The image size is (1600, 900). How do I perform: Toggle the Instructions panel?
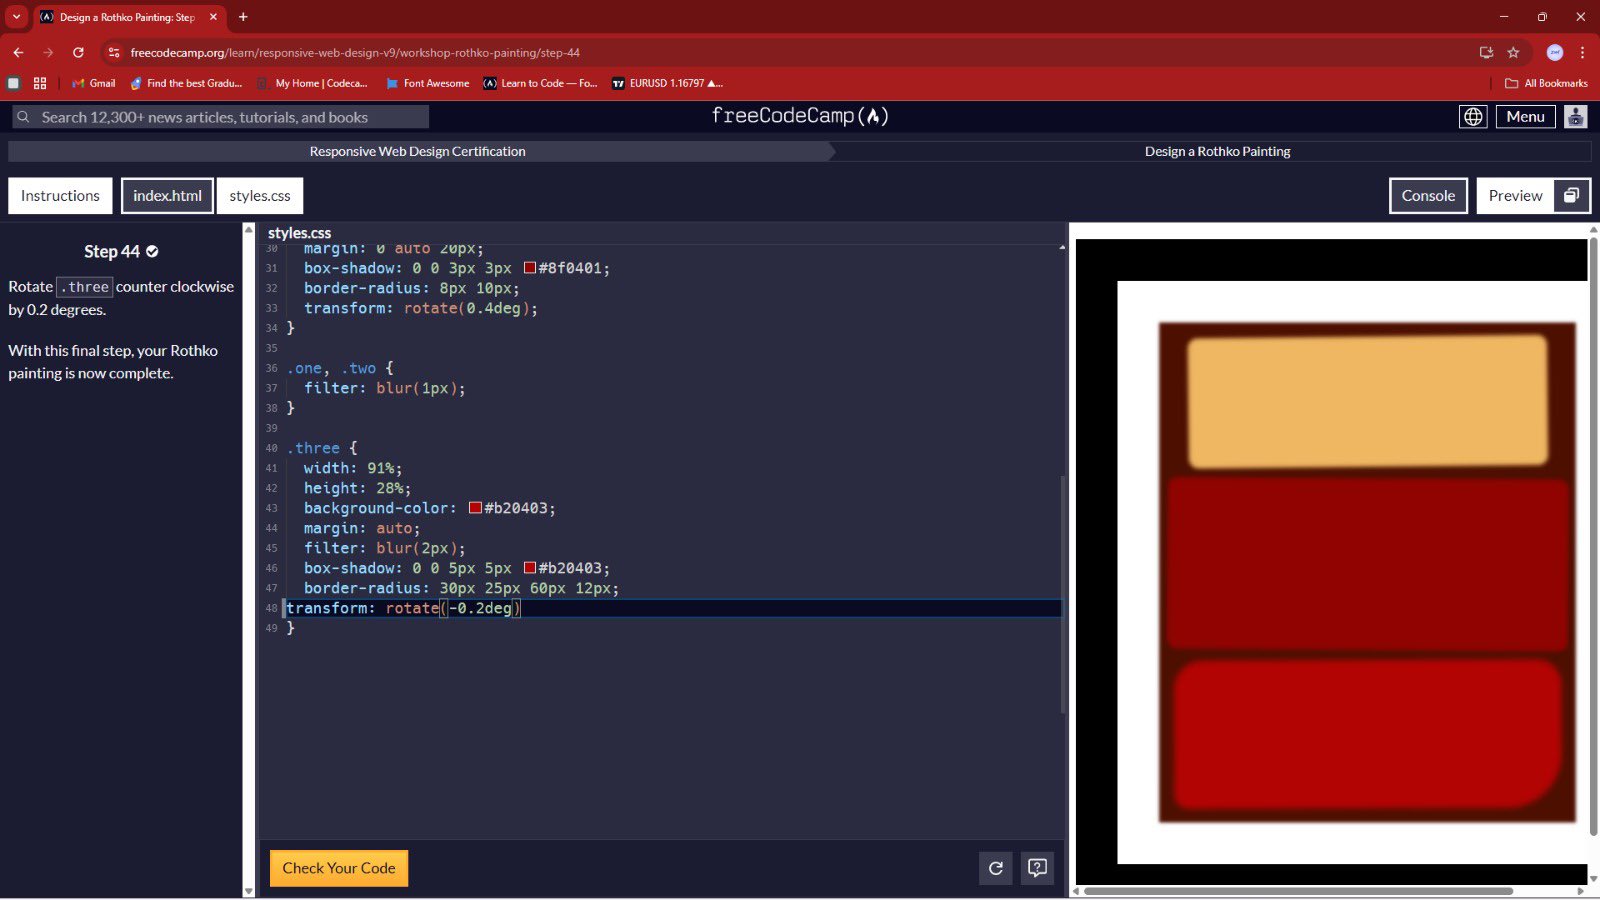pos(60,196)
